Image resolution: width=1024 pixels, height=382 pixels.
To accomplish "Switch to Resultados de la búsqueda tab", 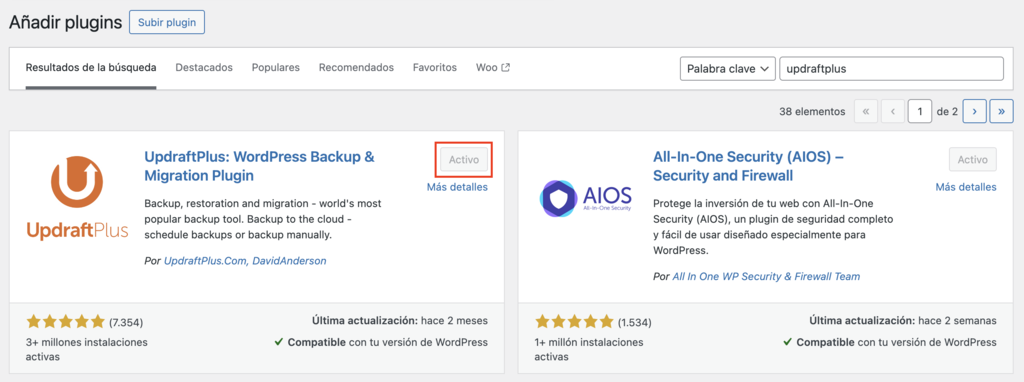I will click(x=91, y=67).
